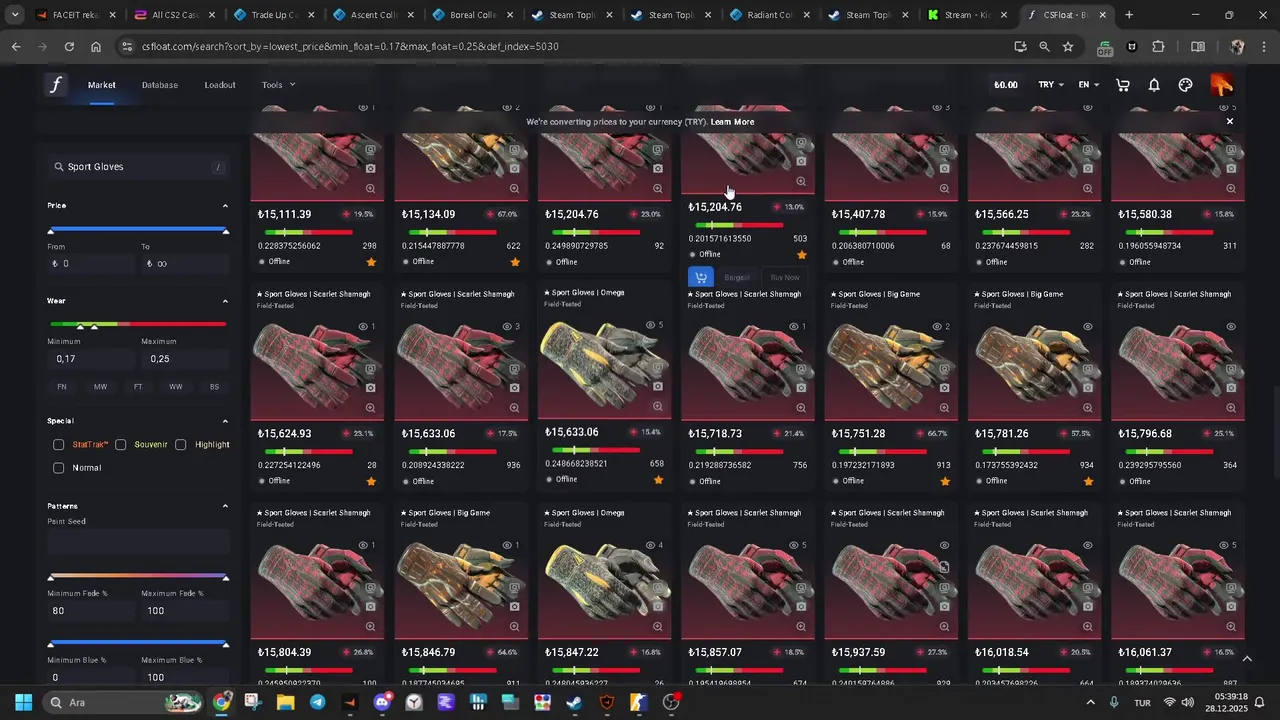Collapse the Price filter section

[x=225, y=206]
